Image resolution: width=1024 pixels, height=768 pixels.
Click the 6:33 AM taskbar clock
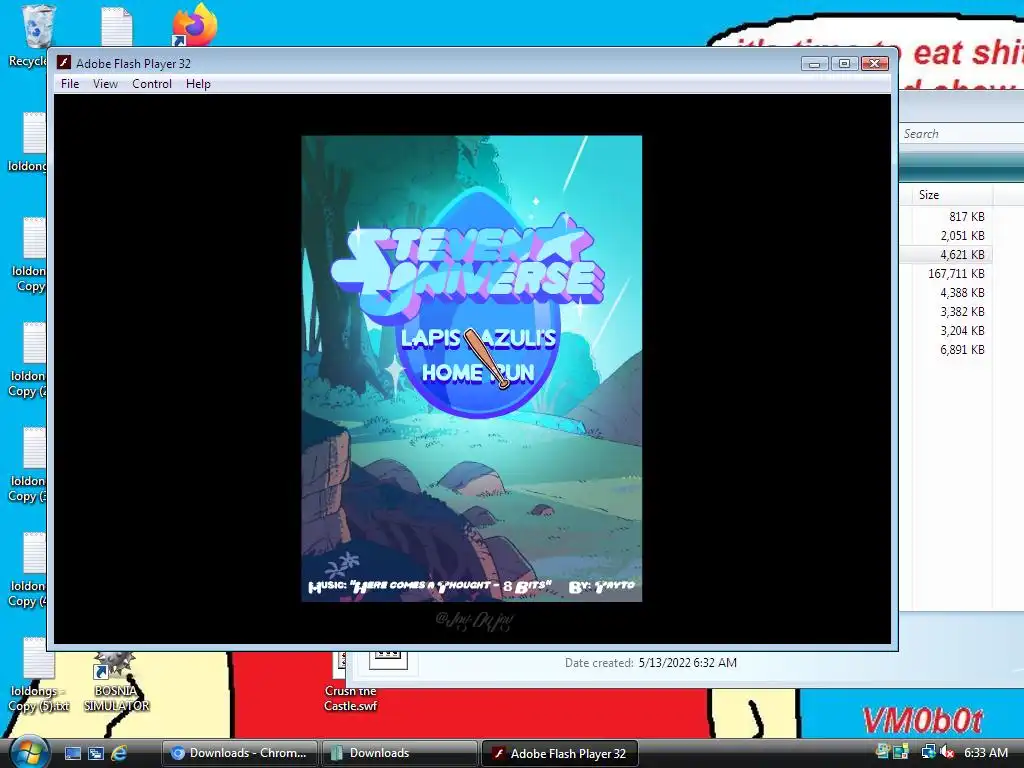point(985,752)
